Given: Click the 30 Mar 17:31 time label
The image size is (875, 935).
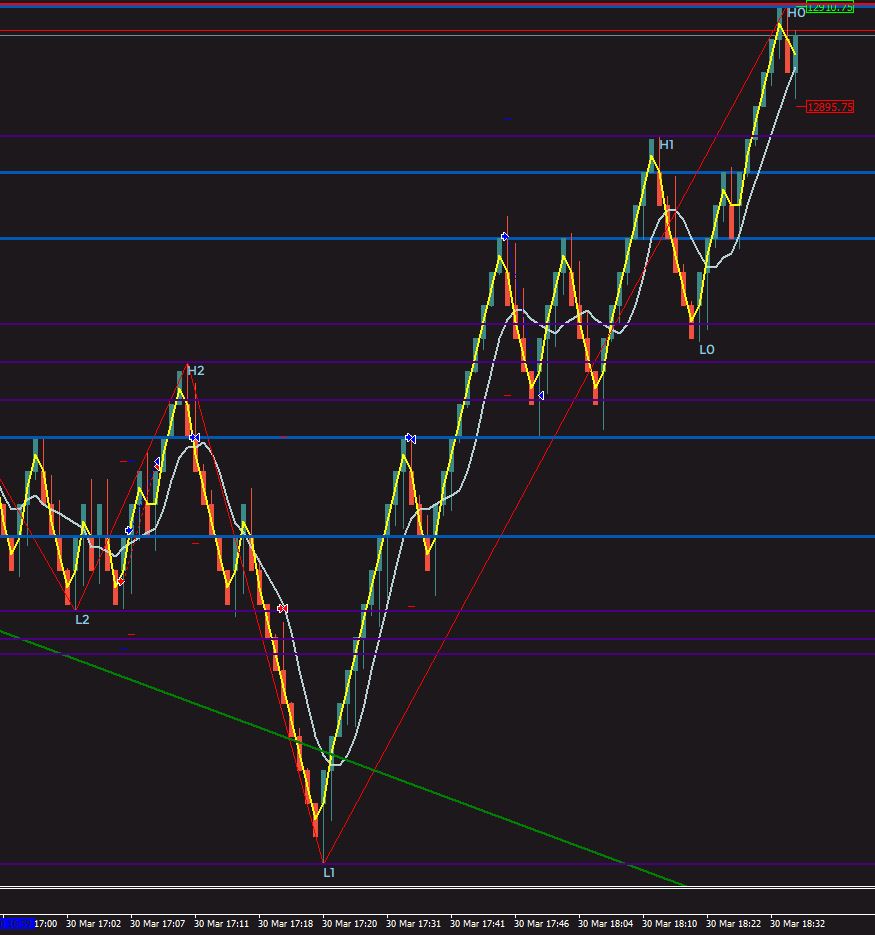Looking at the screenshot, I should coord(413,924).
